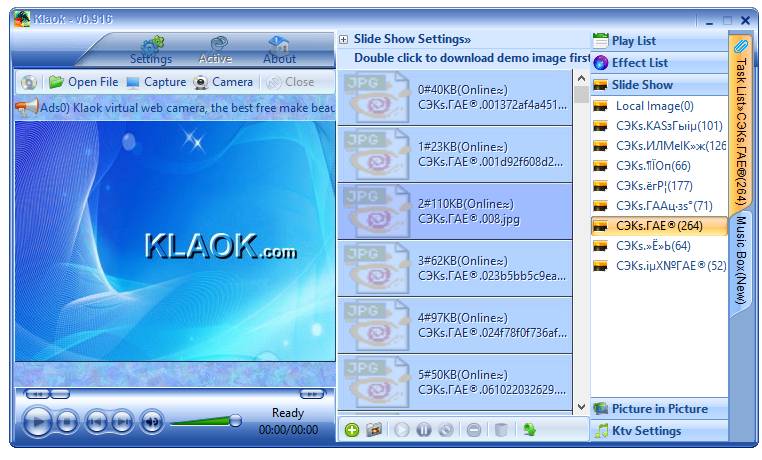This screenshot has height=460, width=762.
Task: Select the slide show category ending (66)
Action: coord(659,166)
